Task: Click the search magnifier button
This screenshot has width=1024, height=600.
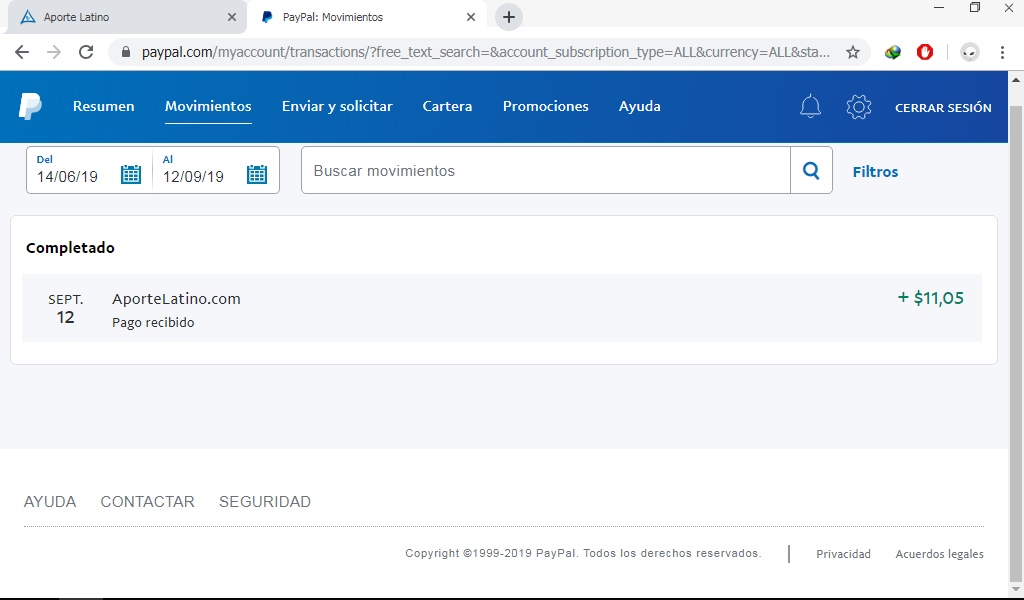Action: point(811,170)
